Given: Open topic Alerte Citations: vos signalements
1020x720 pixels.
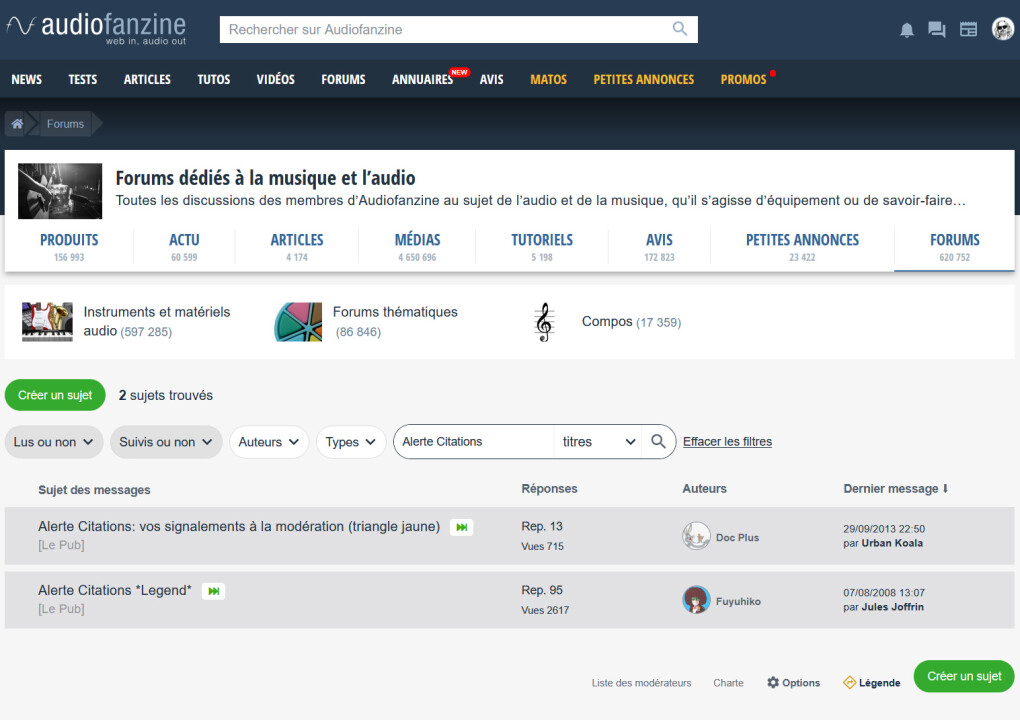Looking at the screenshot, I should (x=239, y=526).
